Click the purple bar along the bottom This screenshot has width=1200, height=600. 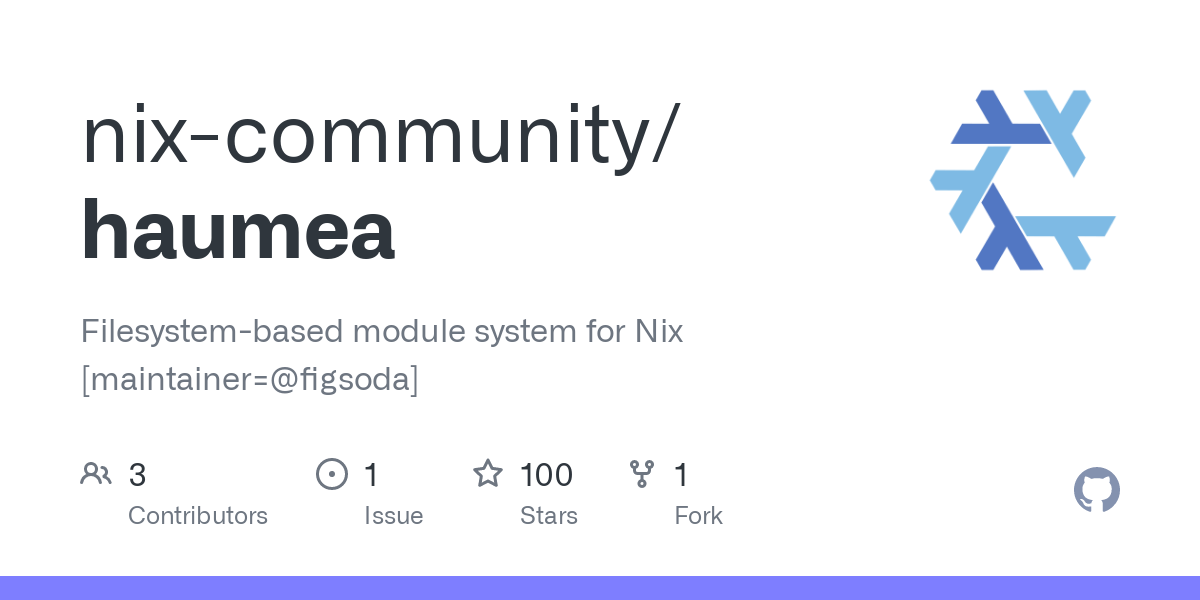point(600,588)
